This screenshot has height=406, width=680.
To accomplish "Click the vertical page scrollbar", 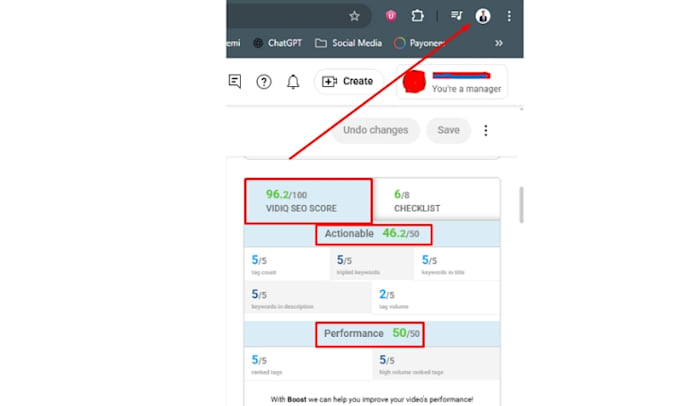I will [x=521, y=205].
